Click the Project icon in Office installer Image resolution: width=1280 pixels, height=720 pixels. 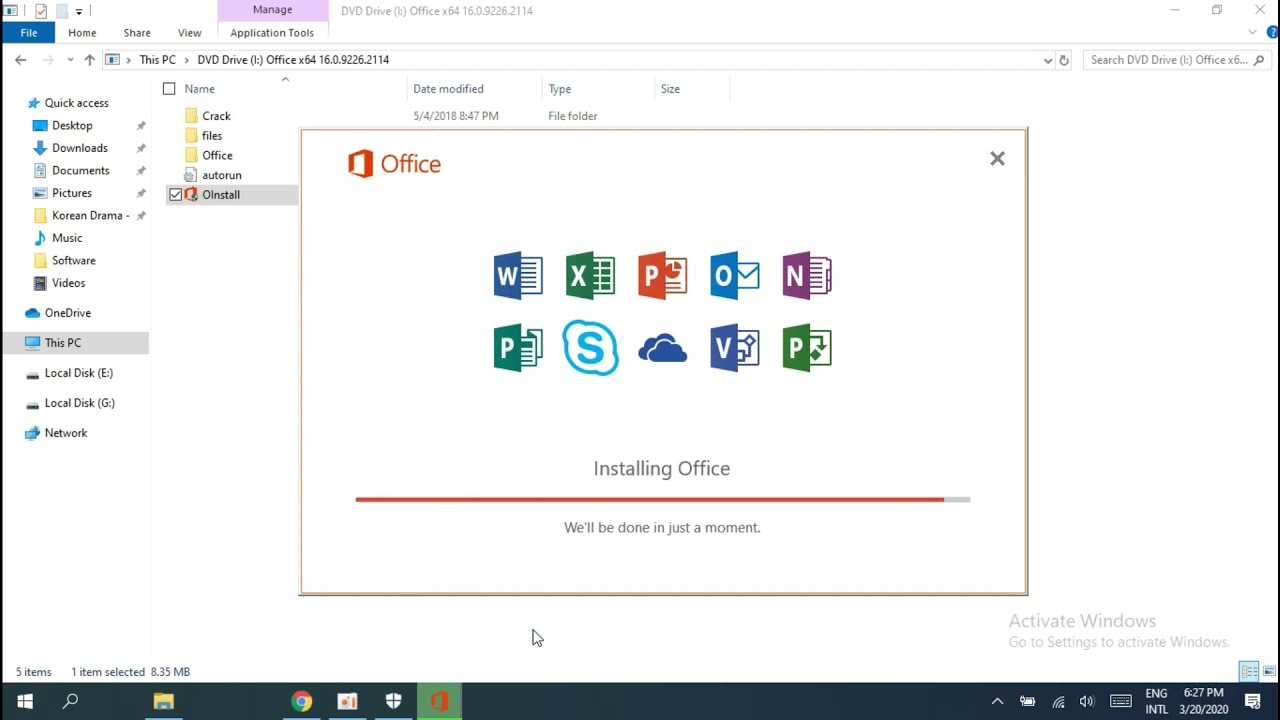click(x=807, y=348)
